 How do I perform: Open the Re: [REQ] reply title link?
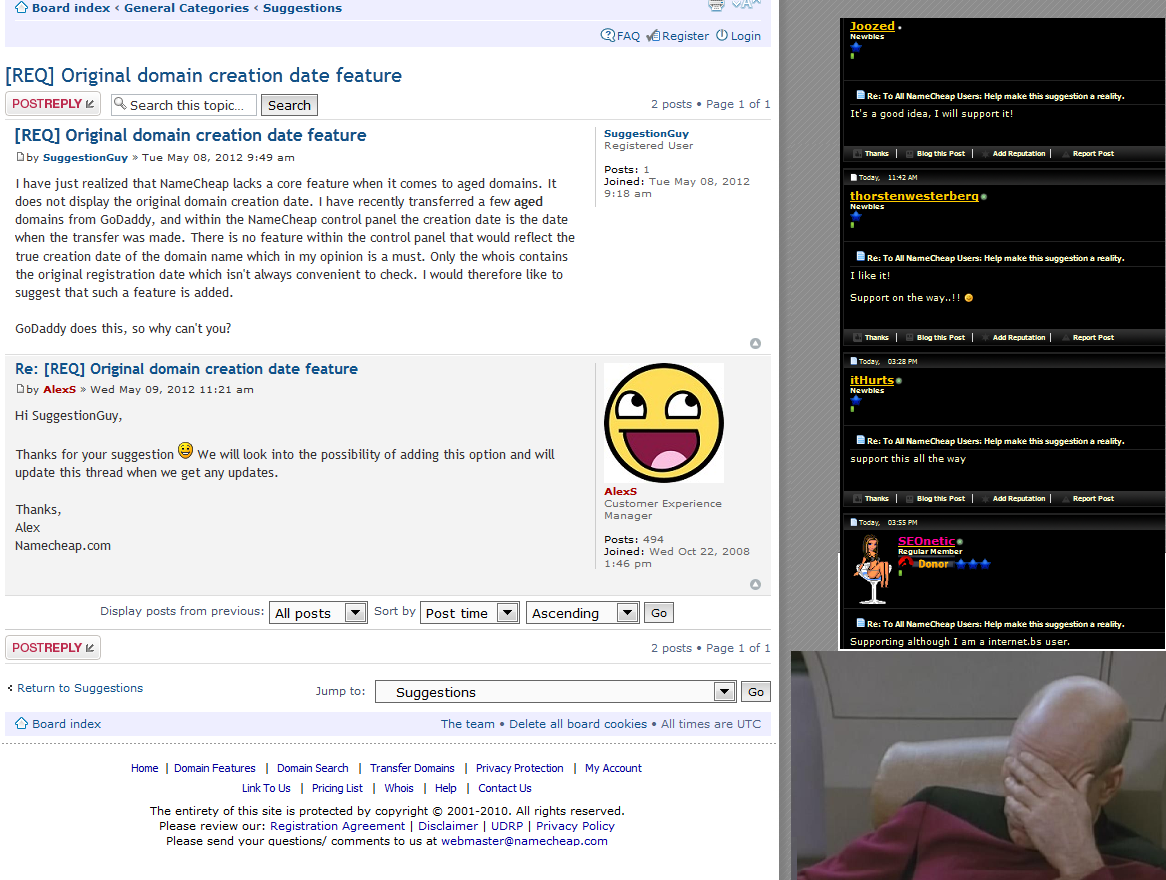(x=186, y=369)
